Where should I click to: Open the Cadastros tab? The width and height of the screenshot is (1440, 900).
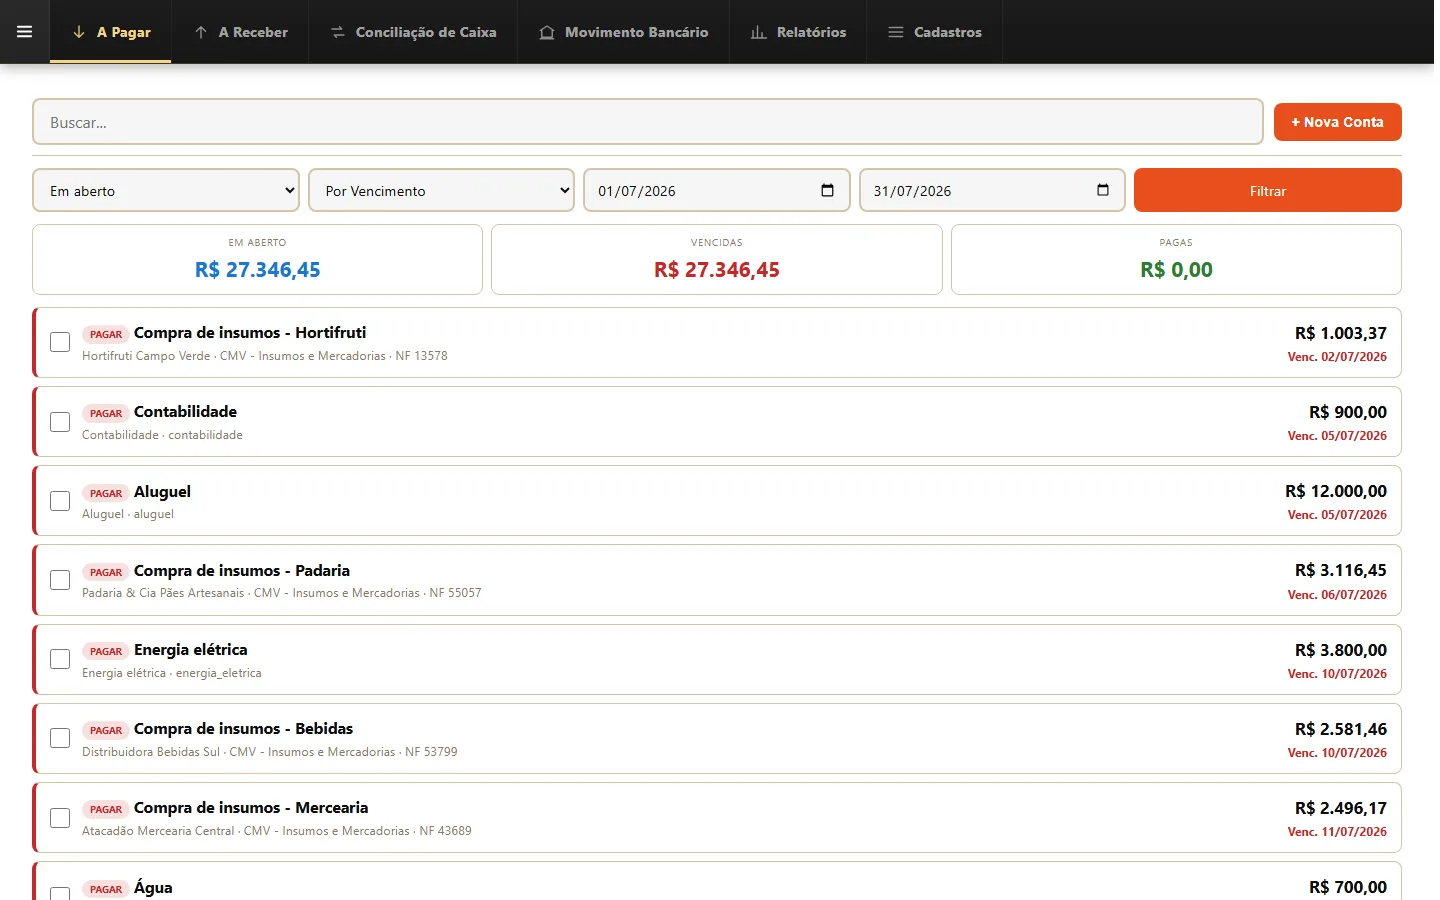(x=935, y=32)
